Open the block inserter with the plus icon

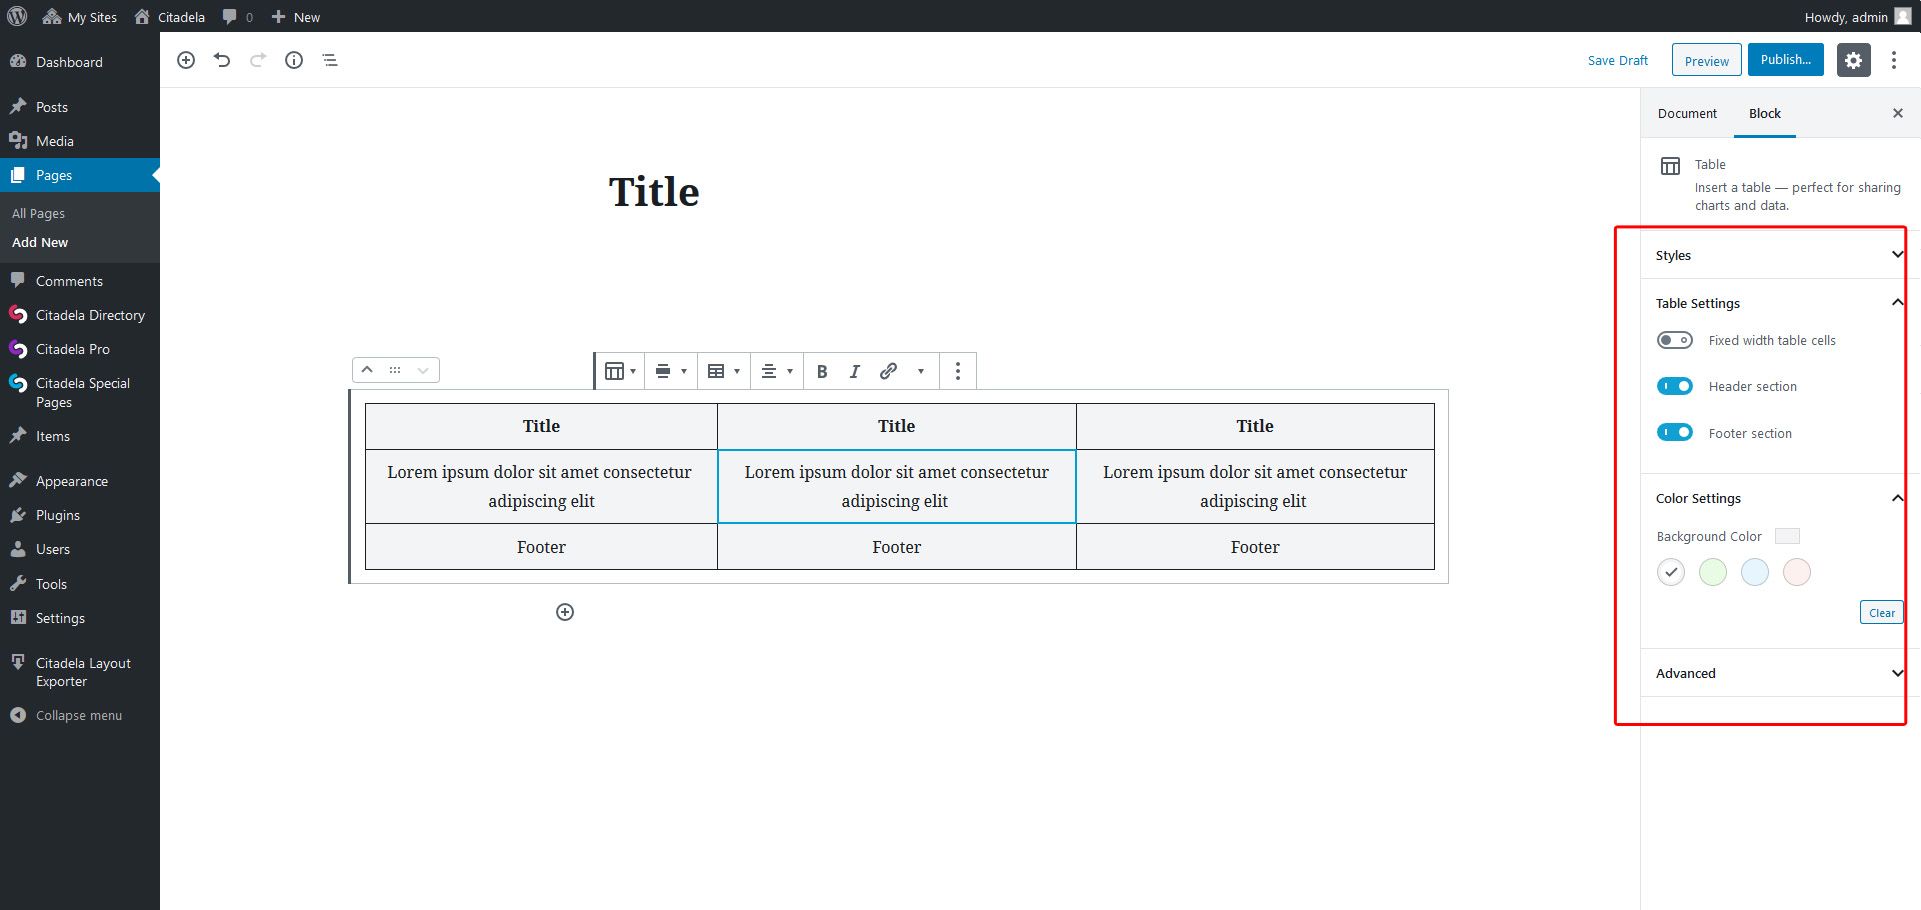186,60
